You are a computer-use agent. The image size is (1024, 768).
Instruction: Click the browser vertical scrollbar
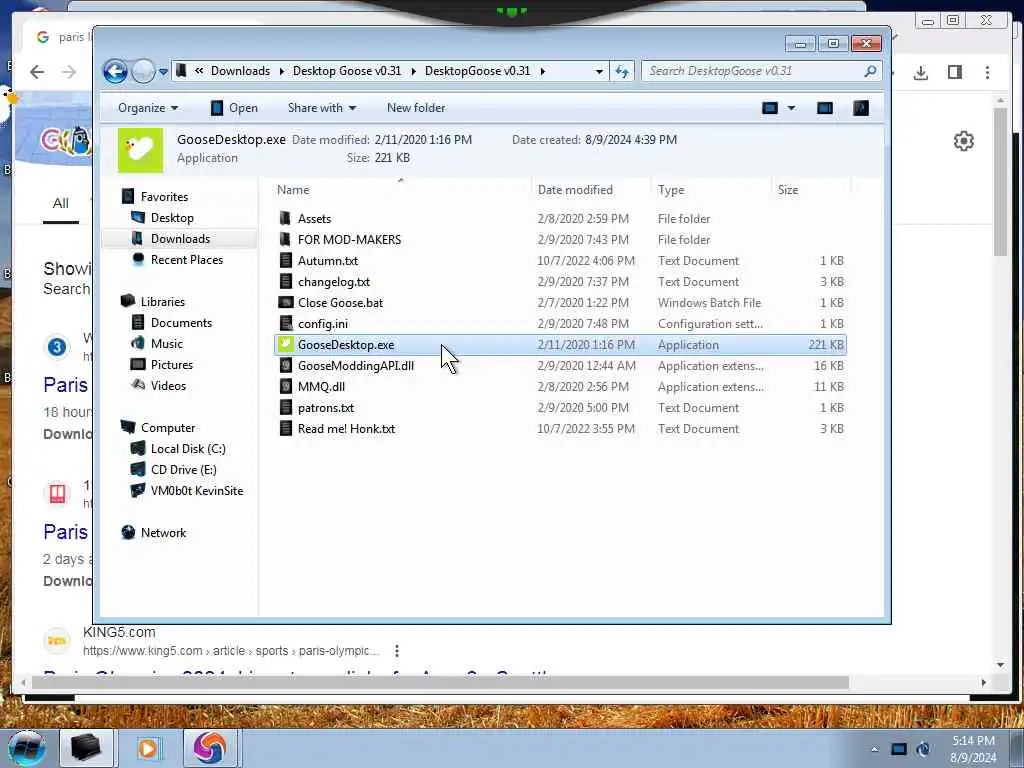(1000, 182)
